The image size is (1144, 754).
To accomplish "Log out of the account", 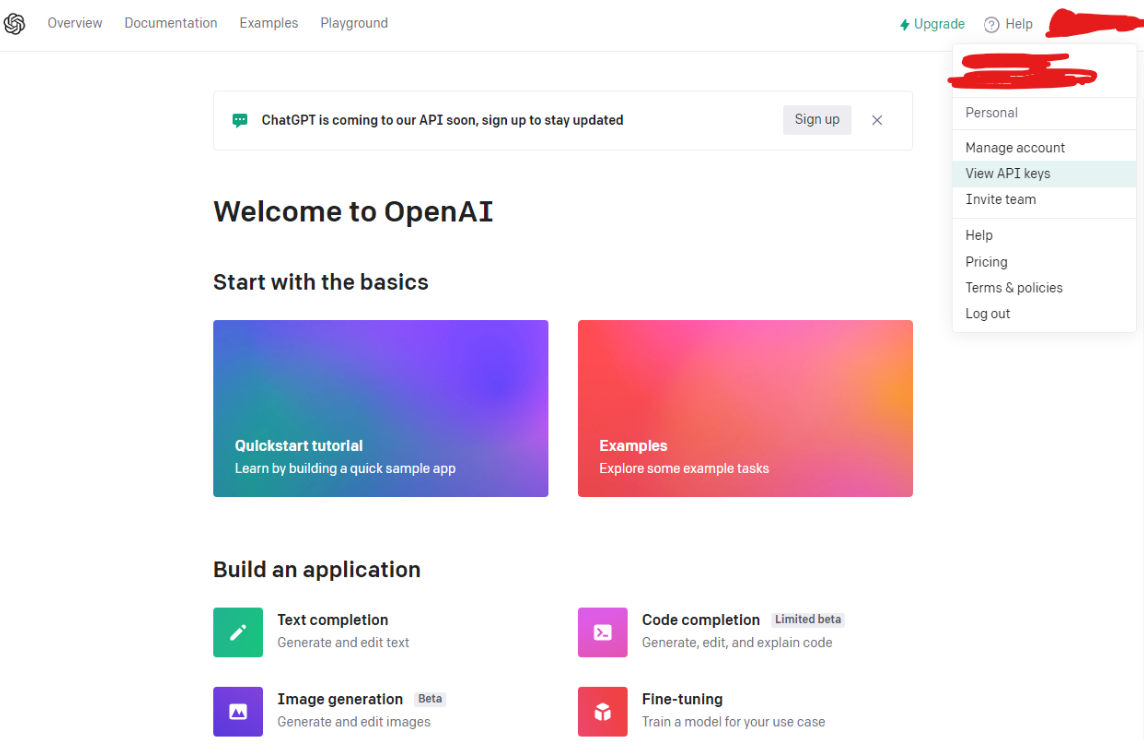I will pos(1044,314).
